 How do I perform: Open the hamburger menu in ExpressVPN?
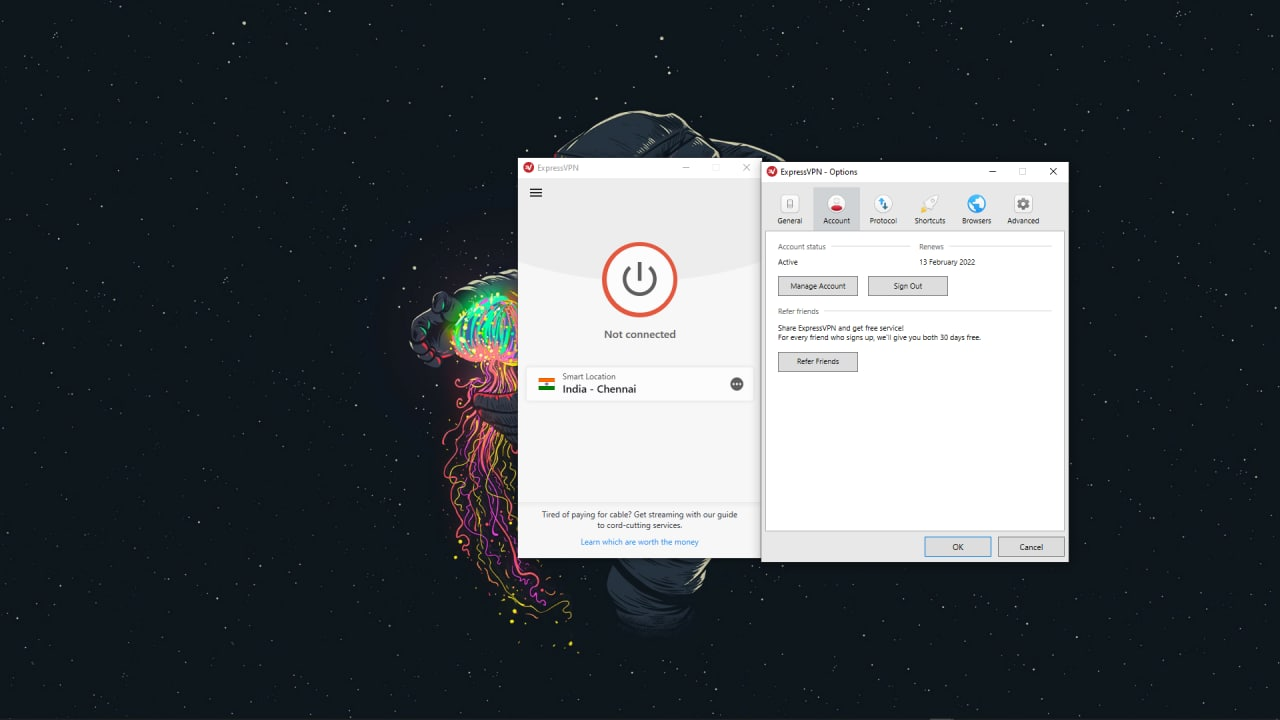(x=536, y=193)
